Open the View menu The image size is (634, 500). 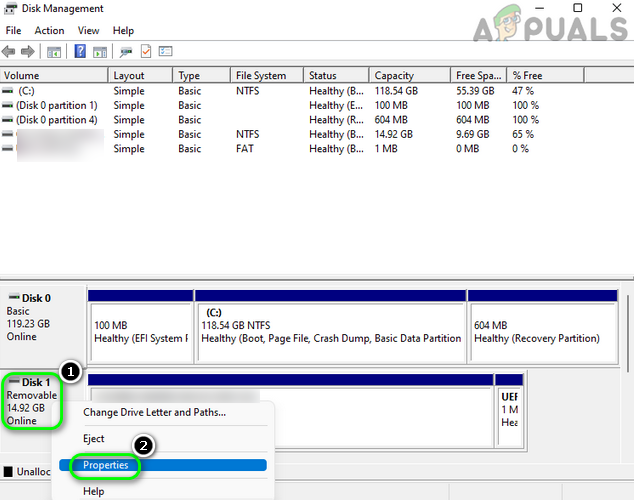(89, 31)
